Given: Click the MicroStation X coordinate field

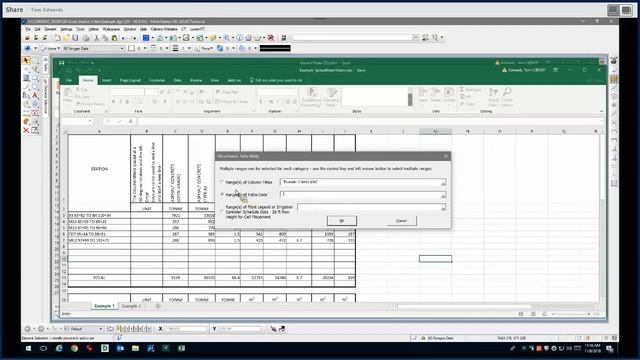Looking at the screenshot, I should pos(185,329).
